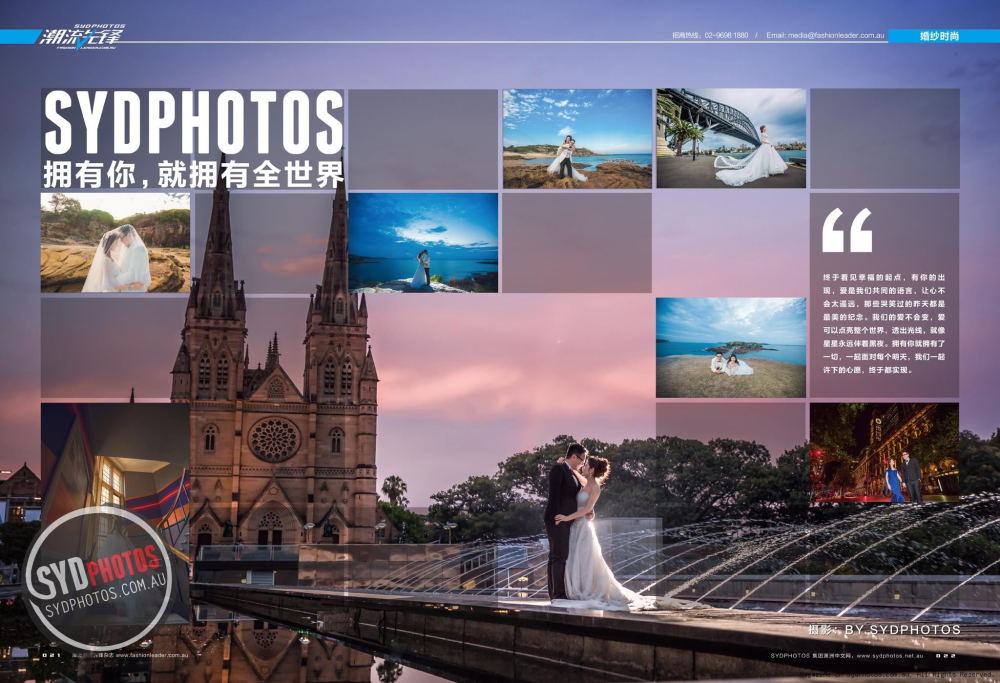This screenshot has height=683, width=1000.
Task: Open the www.sydphotos.net.au footer link
Action: click(890, 656)
